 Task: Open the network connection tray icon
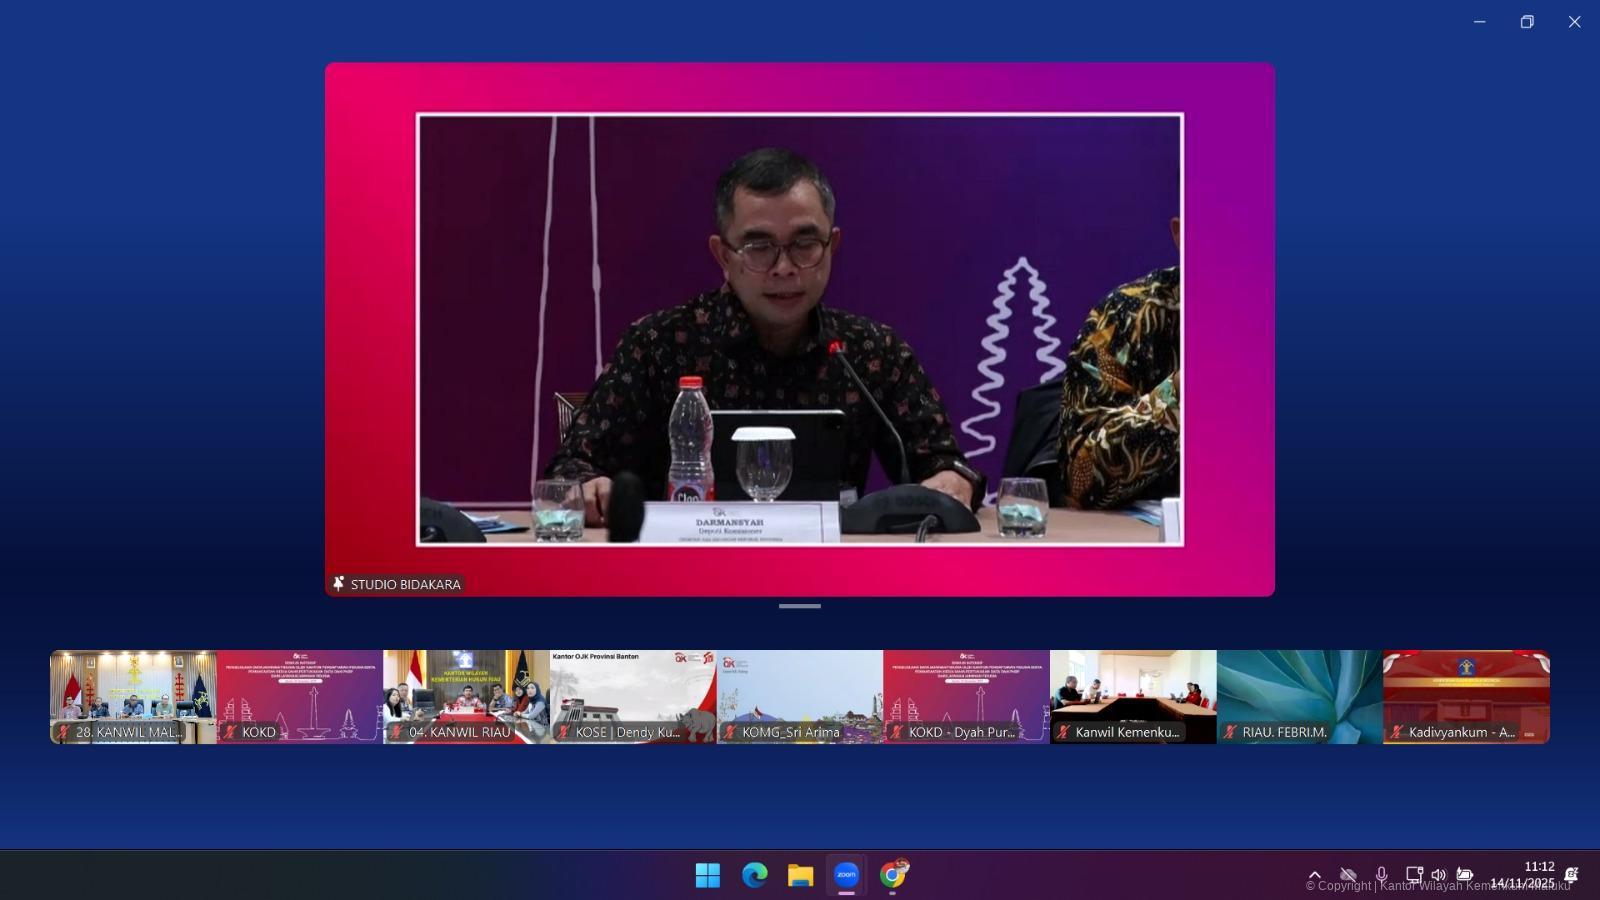click(1413, 875)
